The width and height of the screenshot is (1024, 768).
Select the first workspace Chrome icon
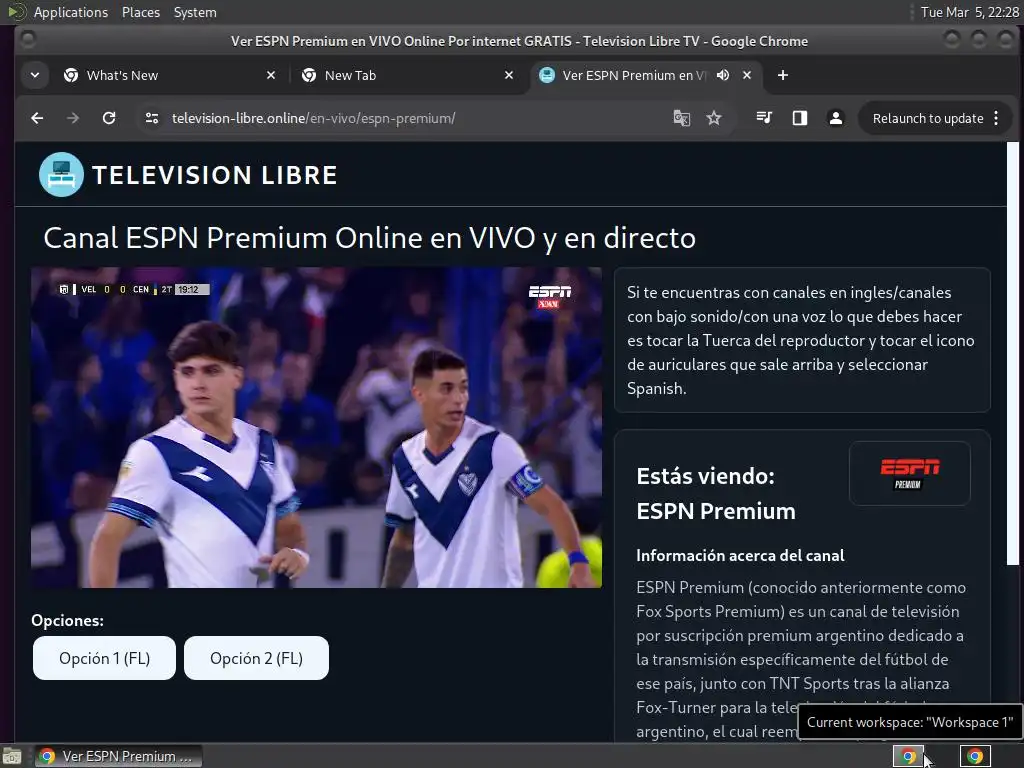(x=908, y=756)
